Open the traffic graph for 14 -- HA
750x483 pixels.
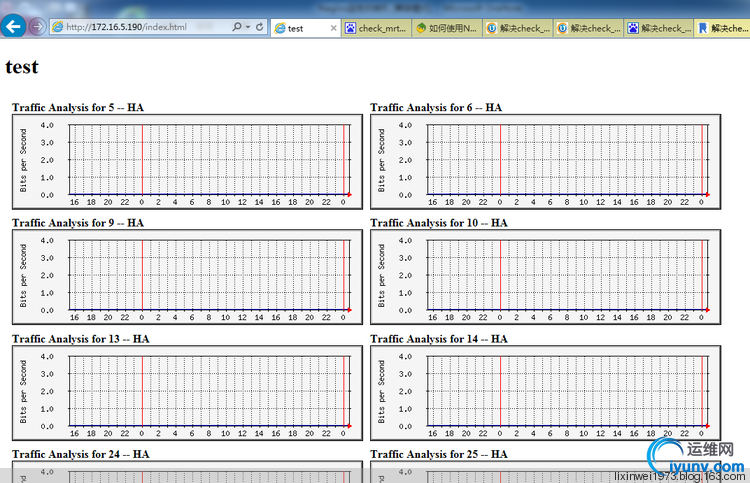[x=546, y=393]
